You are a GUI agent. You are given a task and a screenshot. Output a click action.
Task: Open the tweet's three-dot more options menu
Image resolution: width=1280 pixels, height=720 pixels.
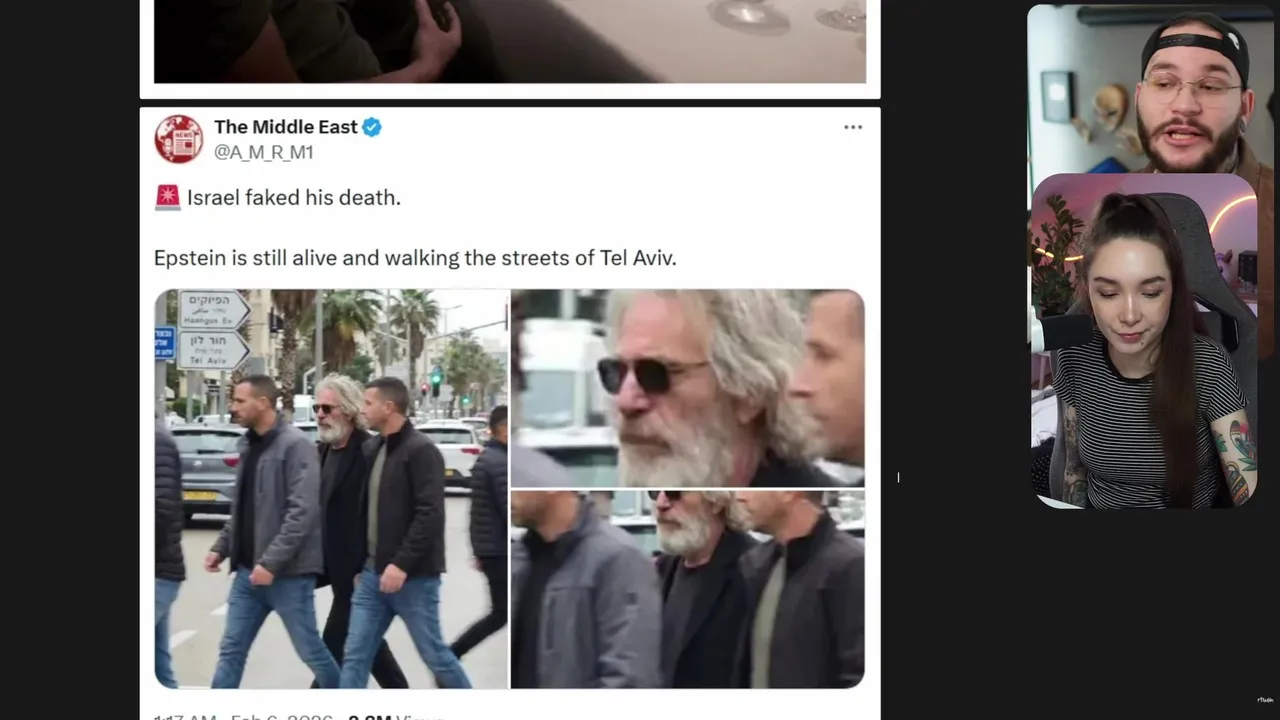click(852, 127)
